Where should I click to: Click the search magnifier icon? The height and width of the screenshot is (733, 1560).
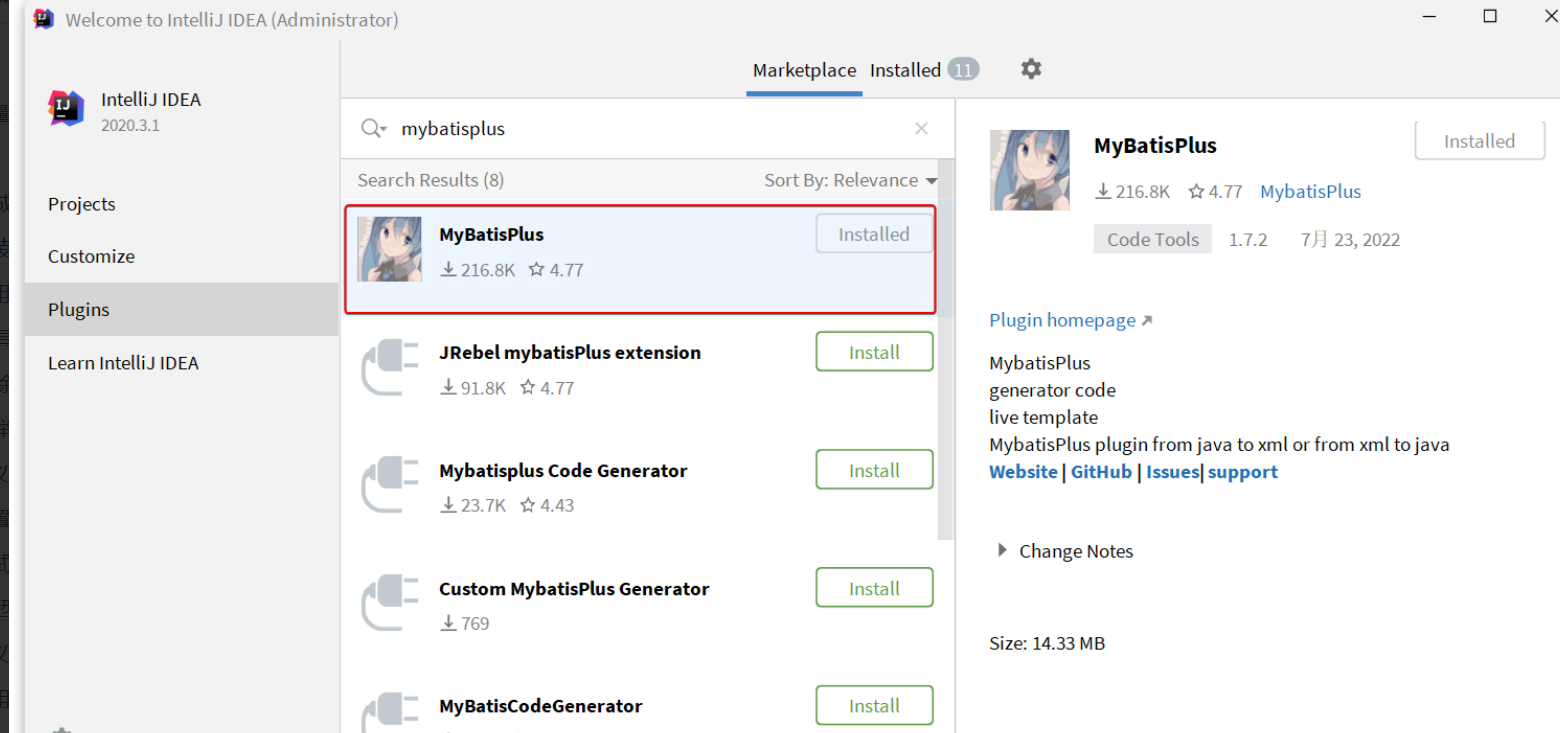pyautogui.click(x=373, y=128)
